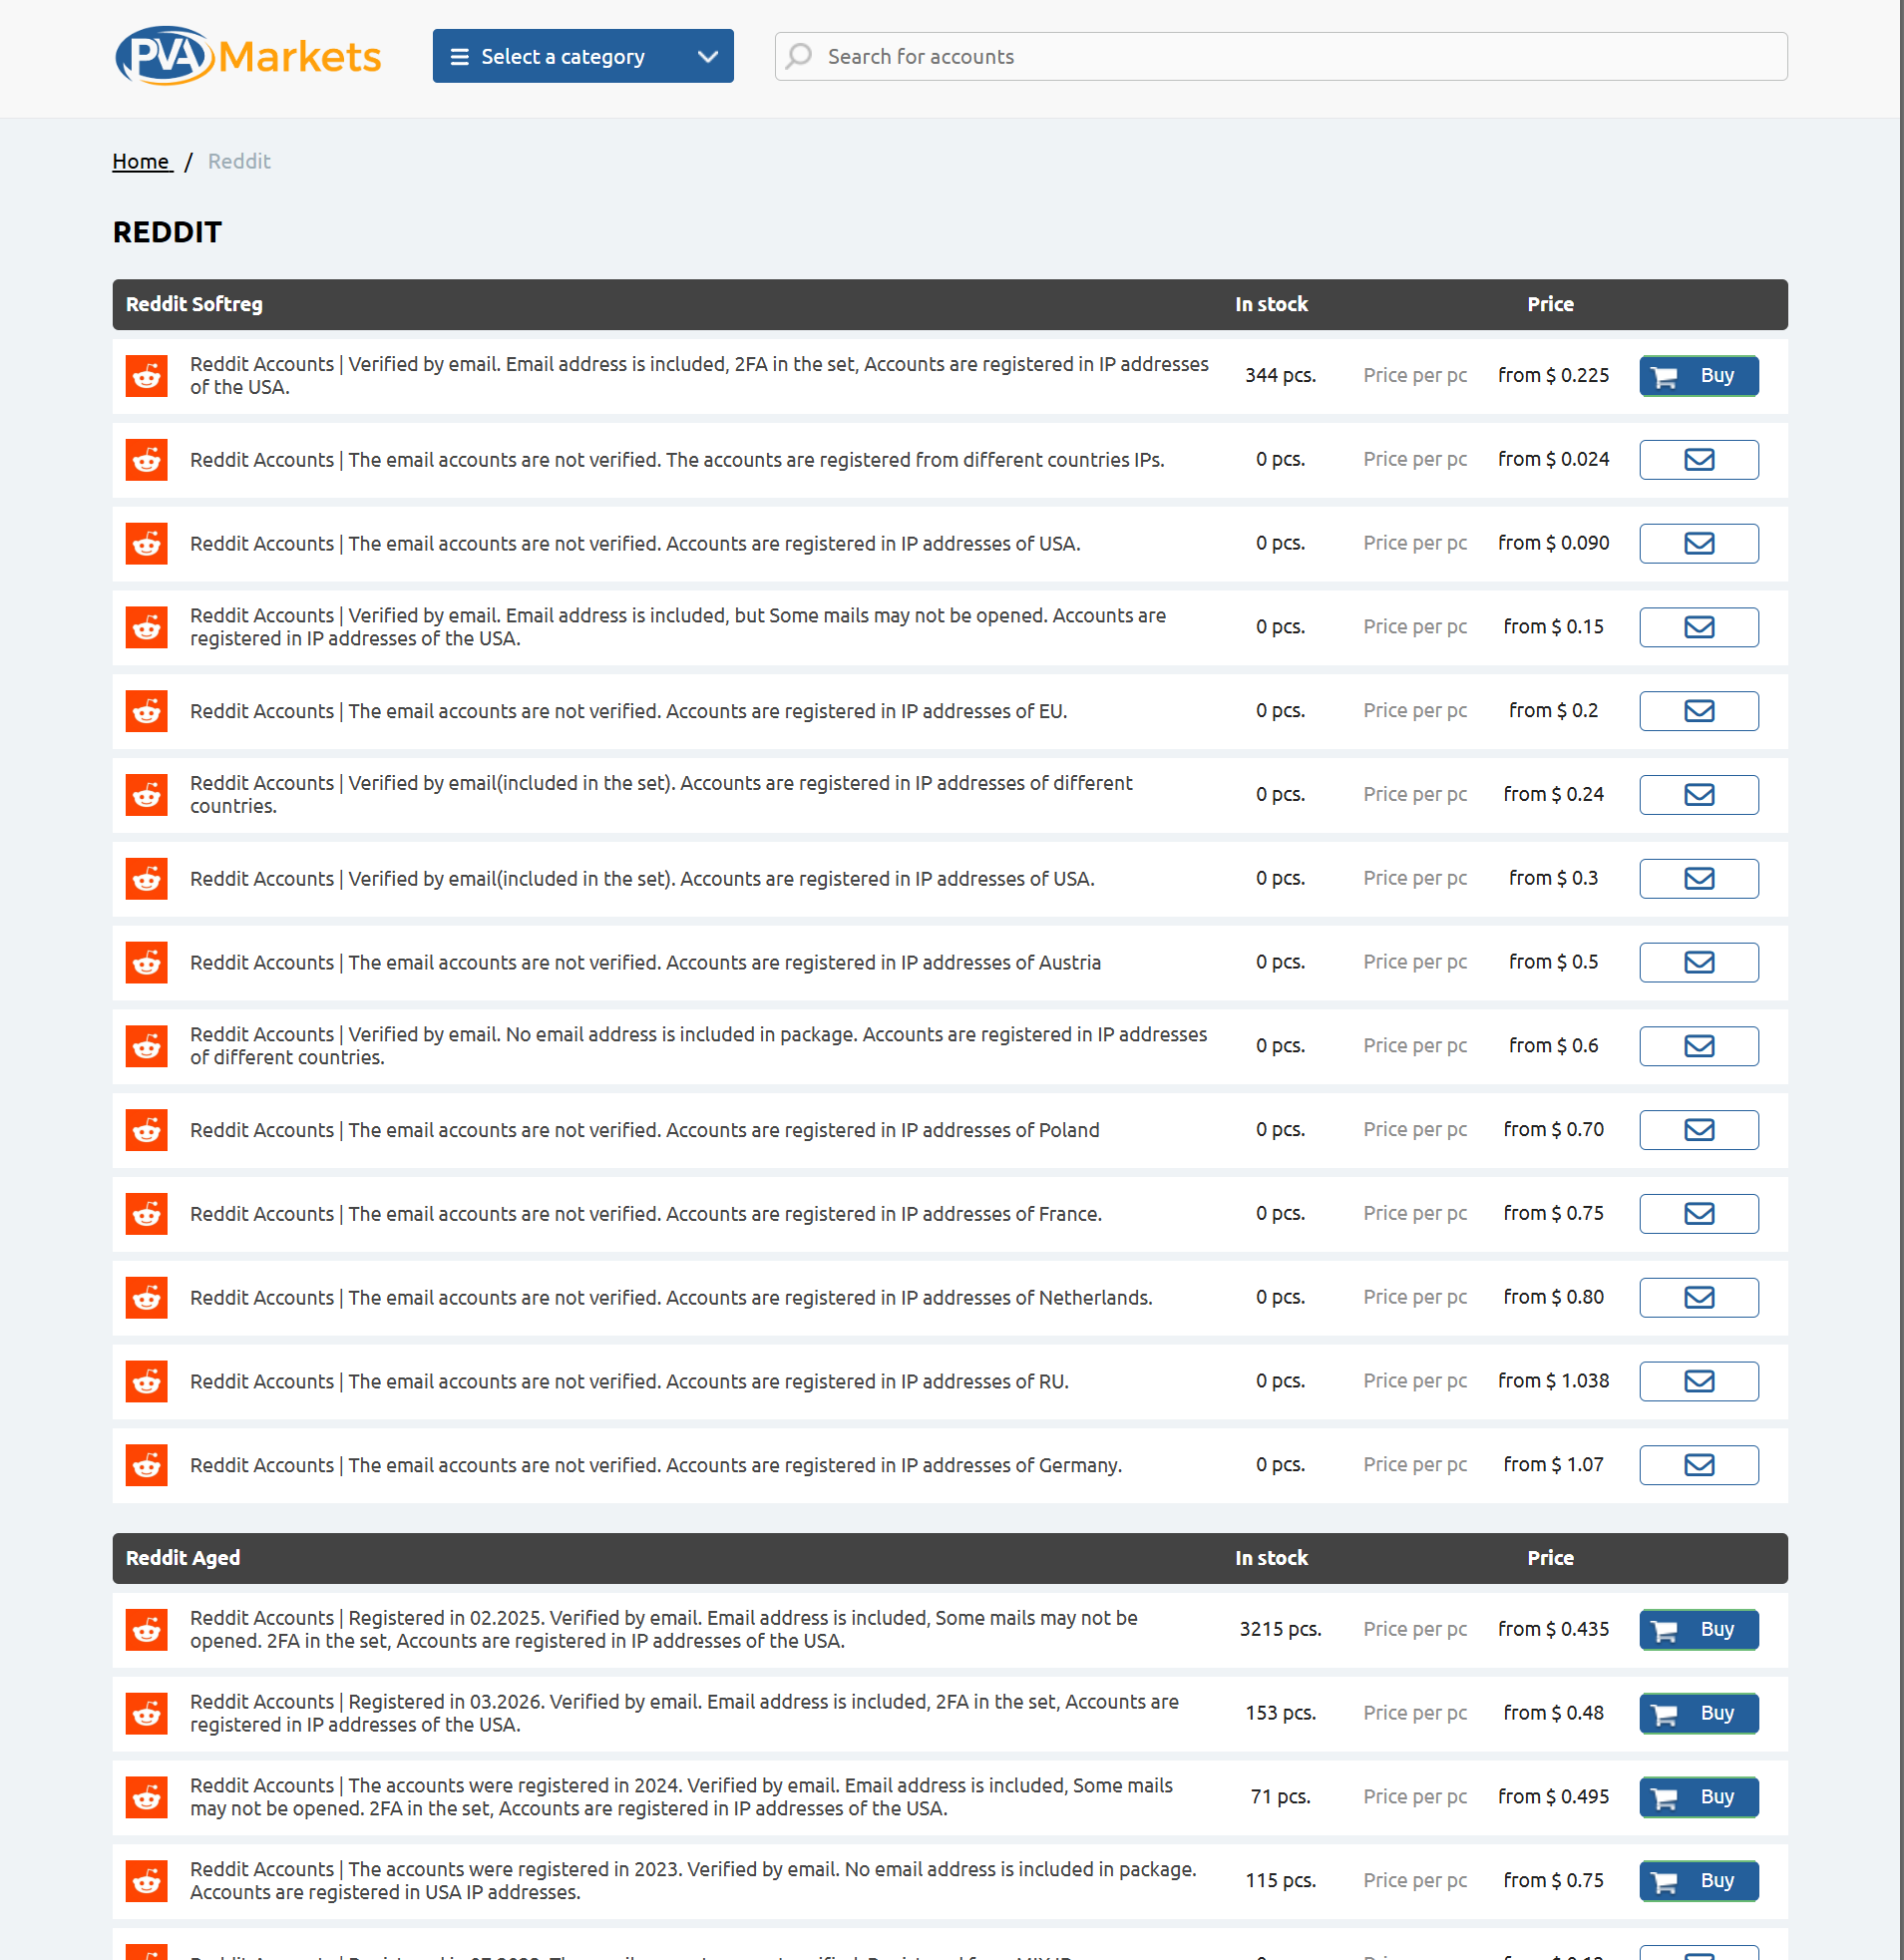Buy accounts registered in 03.2026
1904x1960 pixels.
pyautogui.click(x=1698, y=1714)
